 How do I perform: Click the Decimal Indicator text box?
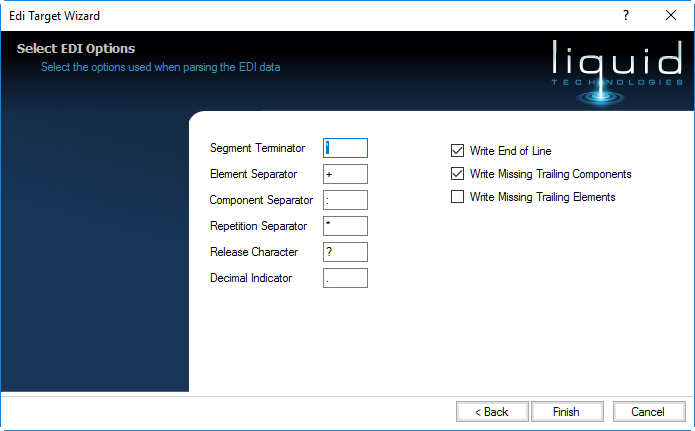(346, 278)
